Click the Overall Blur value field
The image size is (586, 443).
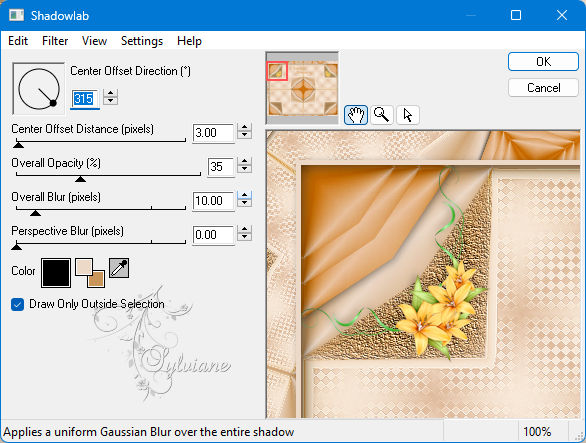point(213,201)
